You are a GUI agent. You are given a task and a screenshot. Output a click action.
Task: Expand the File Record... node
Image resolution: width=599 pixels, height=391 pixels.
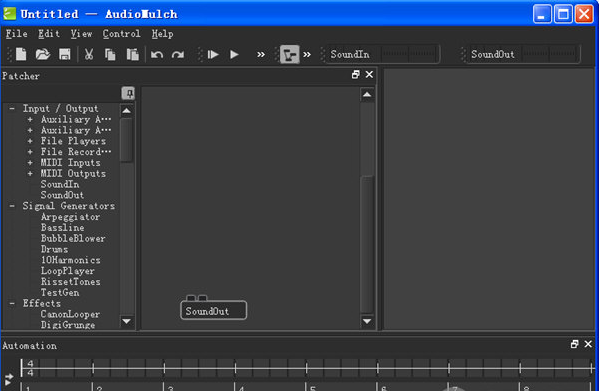(30, 152)
